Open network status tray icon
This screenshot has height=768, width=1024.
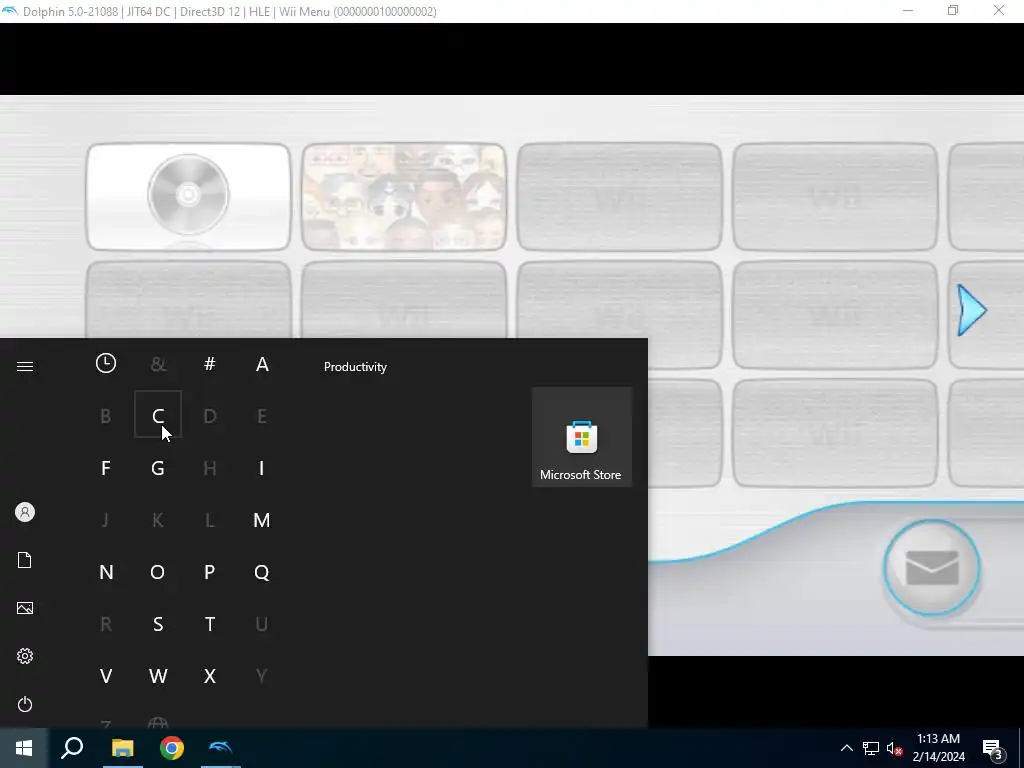[x=871, y=748]
